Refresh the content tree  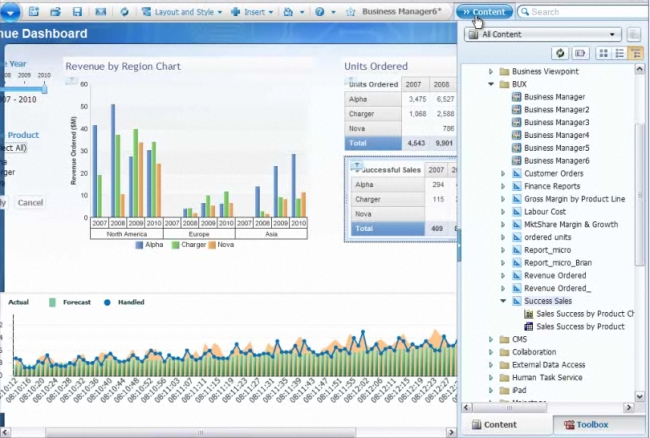click(x=560, y=53)
